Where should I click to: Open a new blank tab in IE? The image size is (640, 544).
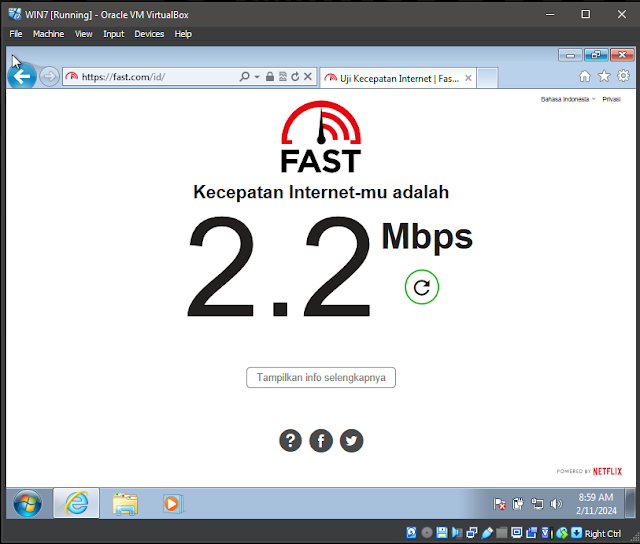click(487, 78)
